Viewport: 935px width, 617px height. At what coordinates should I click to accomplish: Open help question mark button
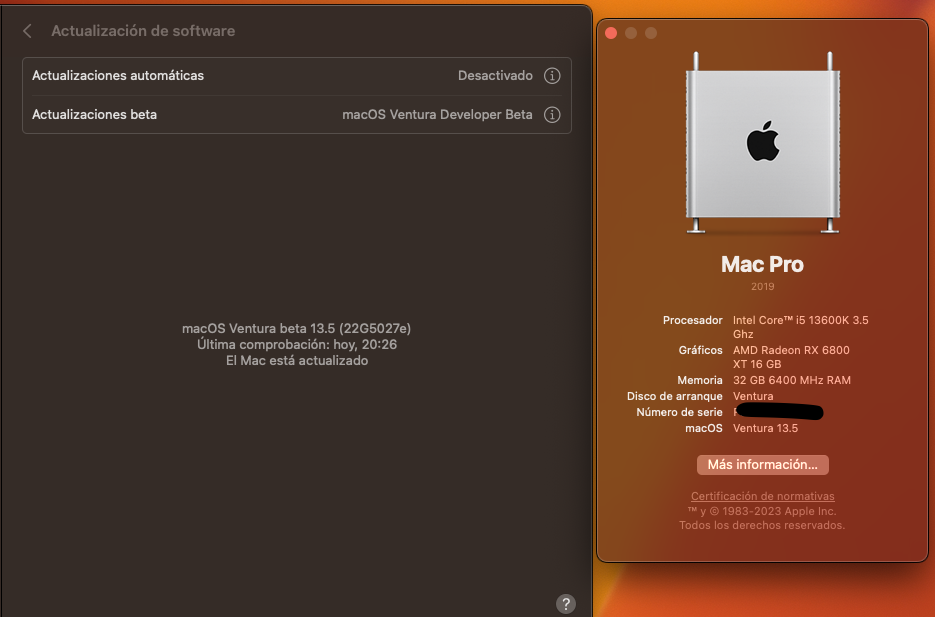565,603
